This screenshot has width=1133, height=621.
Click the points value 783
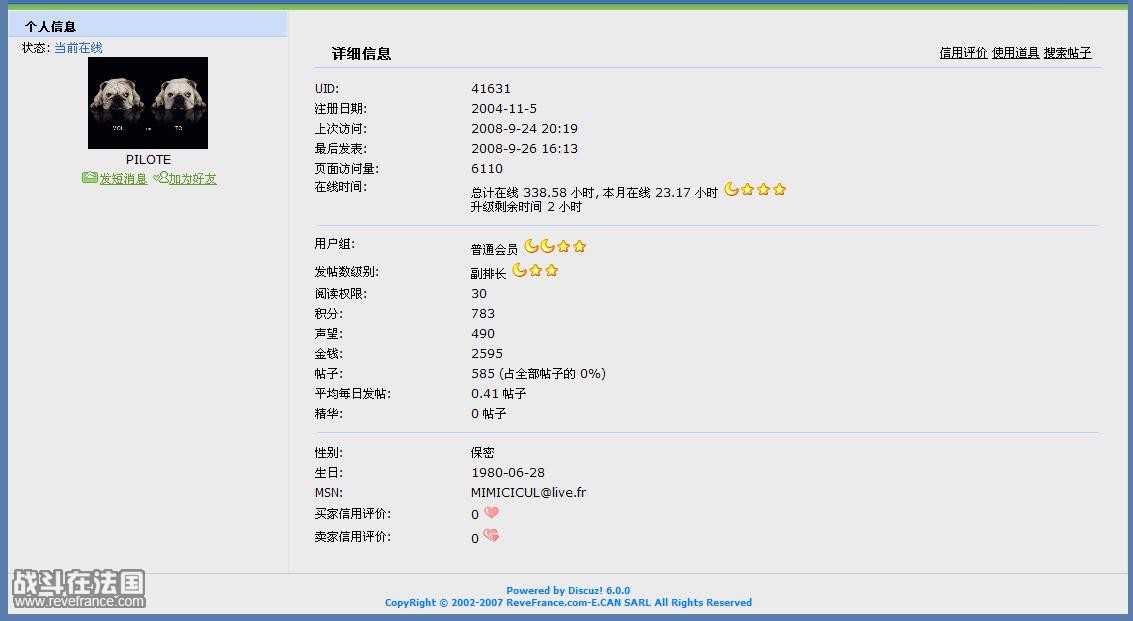click(x=483, y=314)
